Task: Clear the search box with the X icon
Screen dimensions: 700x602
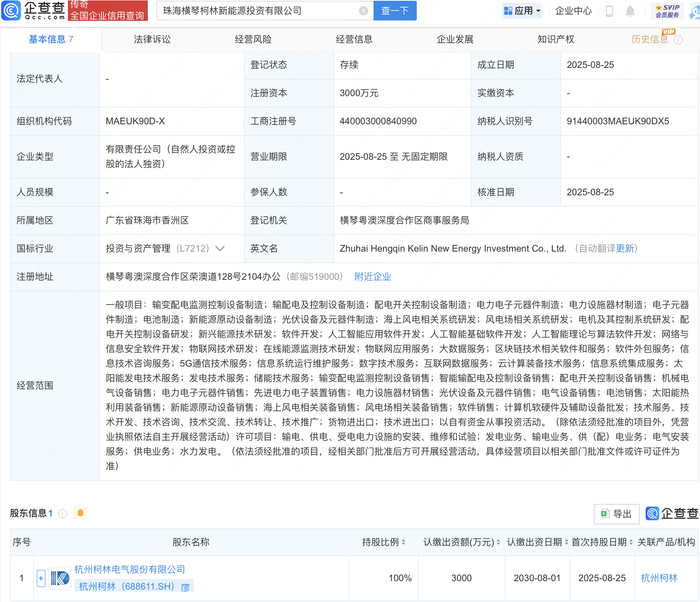Action: pyautogui.click(x=363, y=11)
